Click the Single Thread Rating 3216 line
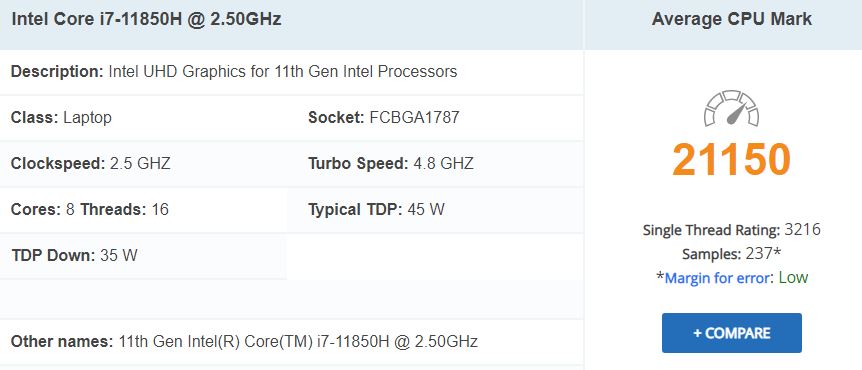The width and height of the screenshot is (862, 370). (731, 230)
